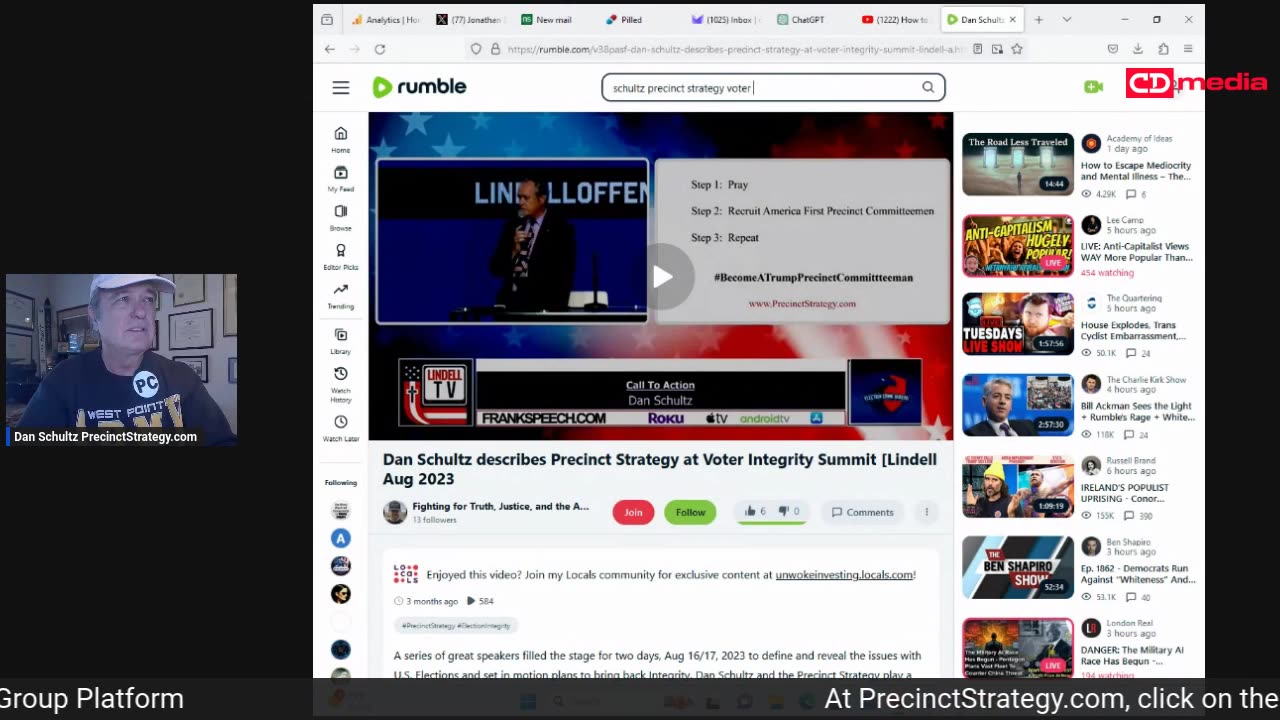Open Watch Later in sidebar

point(341,429)
